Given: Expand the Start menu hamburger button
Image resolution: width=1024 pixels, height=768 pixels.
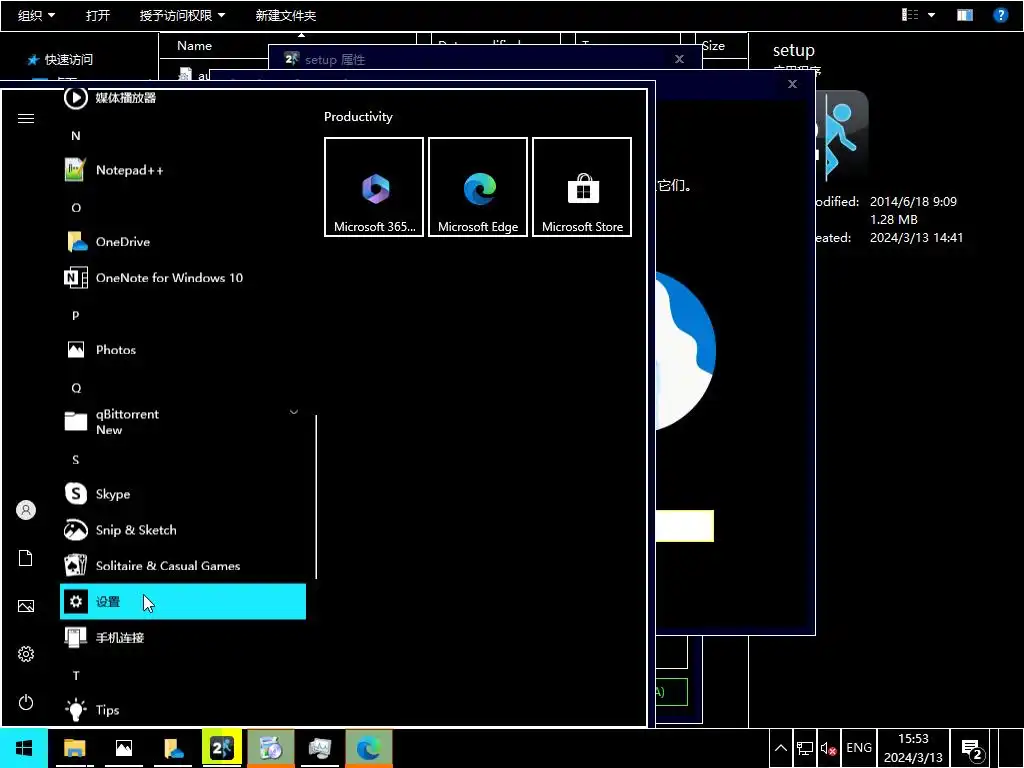Looking at the screenshot, I should (x=25, y=118).
